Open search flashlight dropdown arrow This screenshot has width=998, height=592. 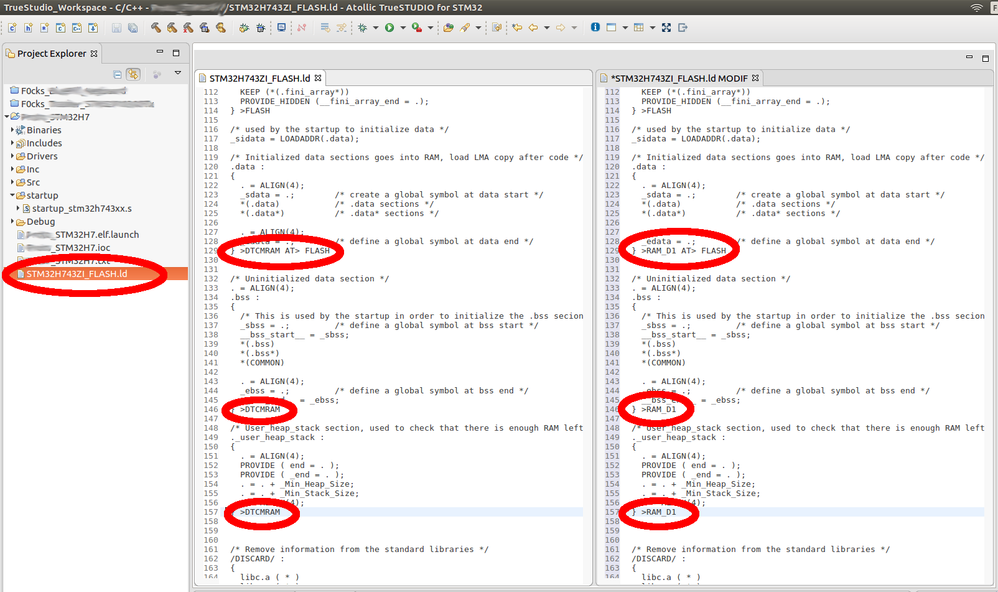pyautogui.click(x=479, y=28)
